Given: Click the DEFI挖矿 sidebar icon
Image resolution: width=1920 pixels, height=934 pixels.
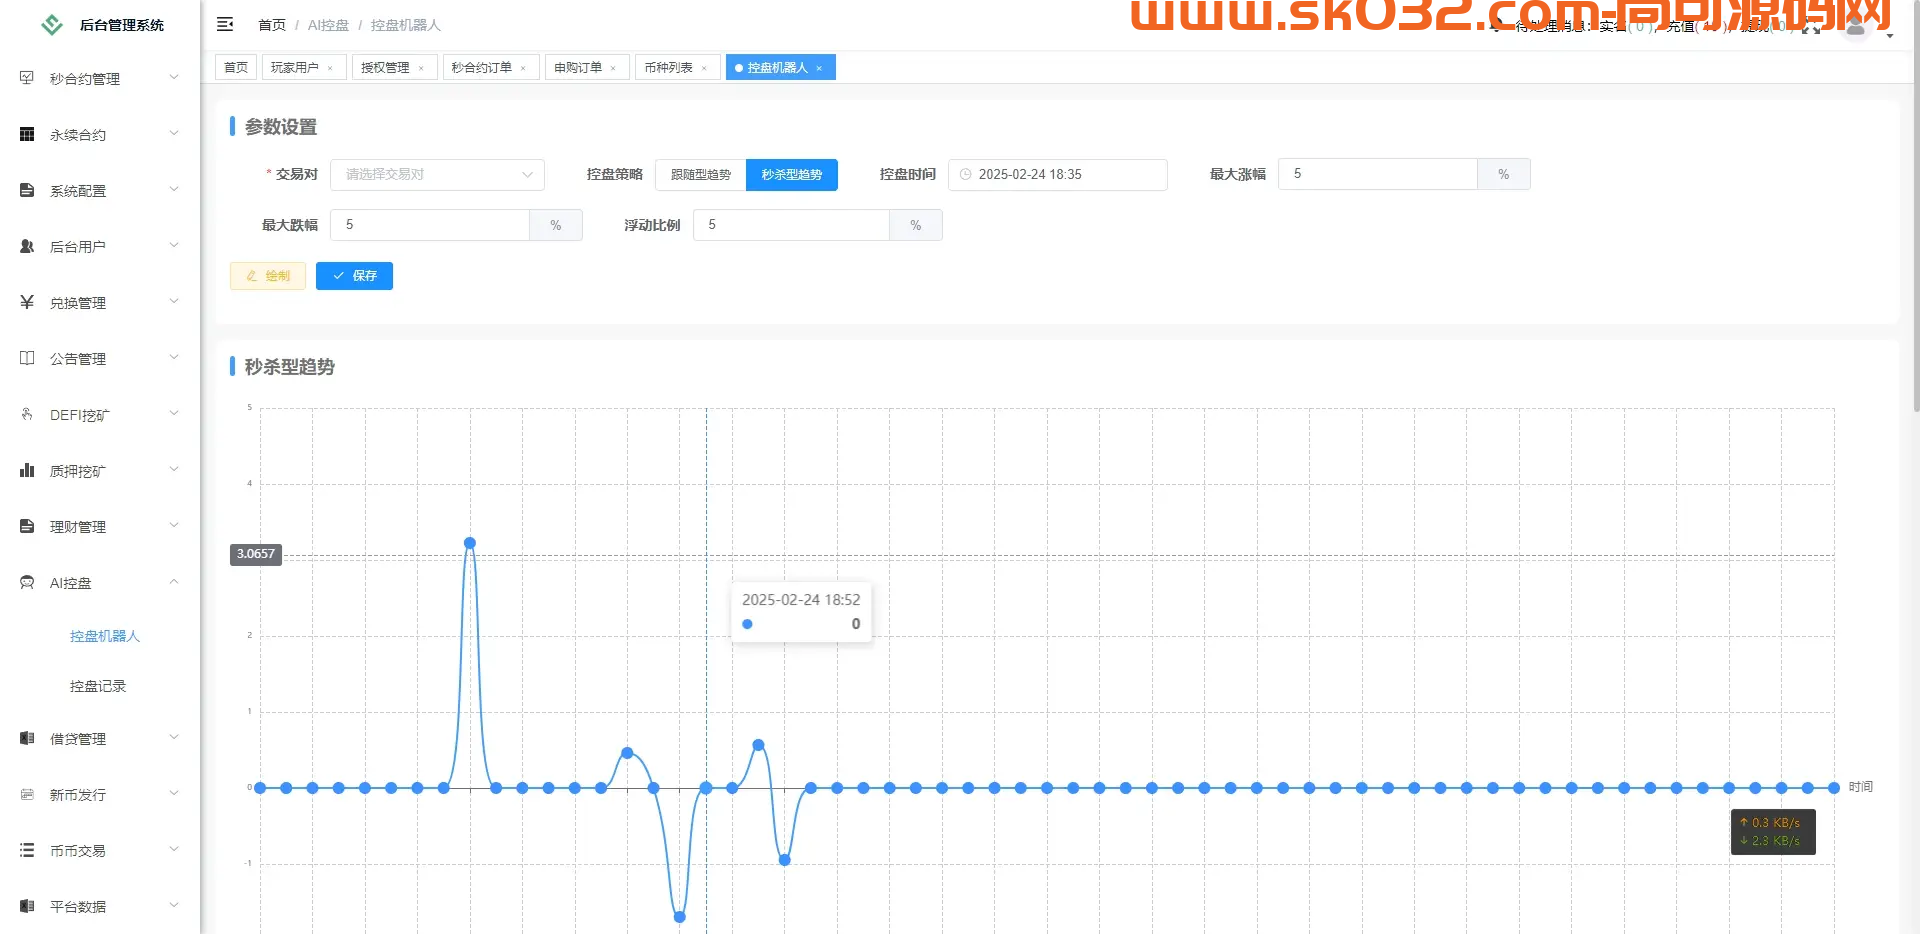Looking at the screenshot, I should tap(26, 413).
